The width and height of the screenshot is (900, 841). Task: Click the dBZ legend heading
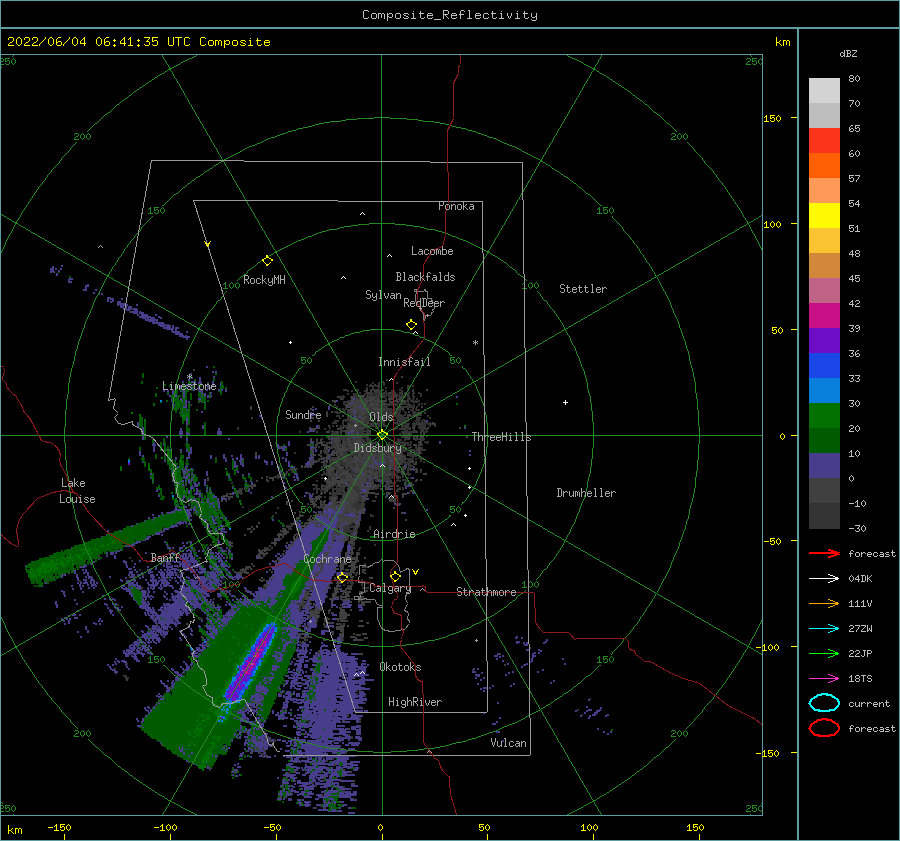[x=848, y=53]
